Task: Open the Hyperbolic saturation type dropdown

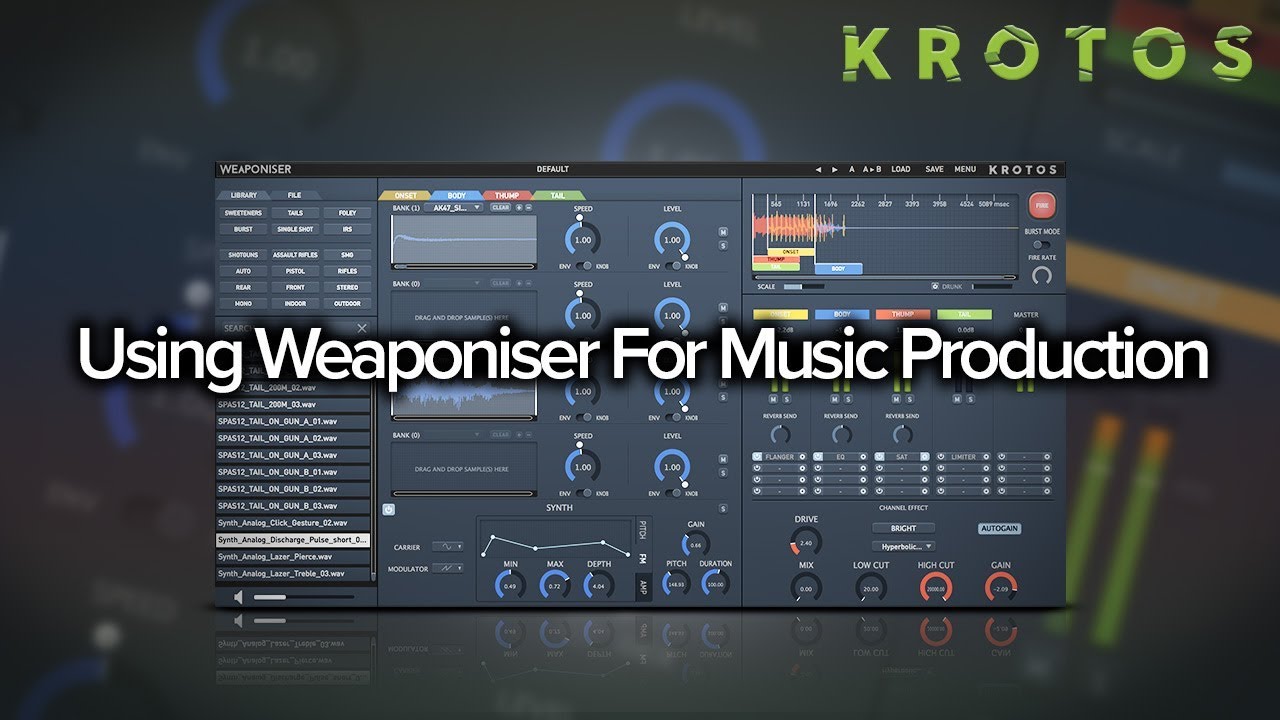Action: click(903, 546)
